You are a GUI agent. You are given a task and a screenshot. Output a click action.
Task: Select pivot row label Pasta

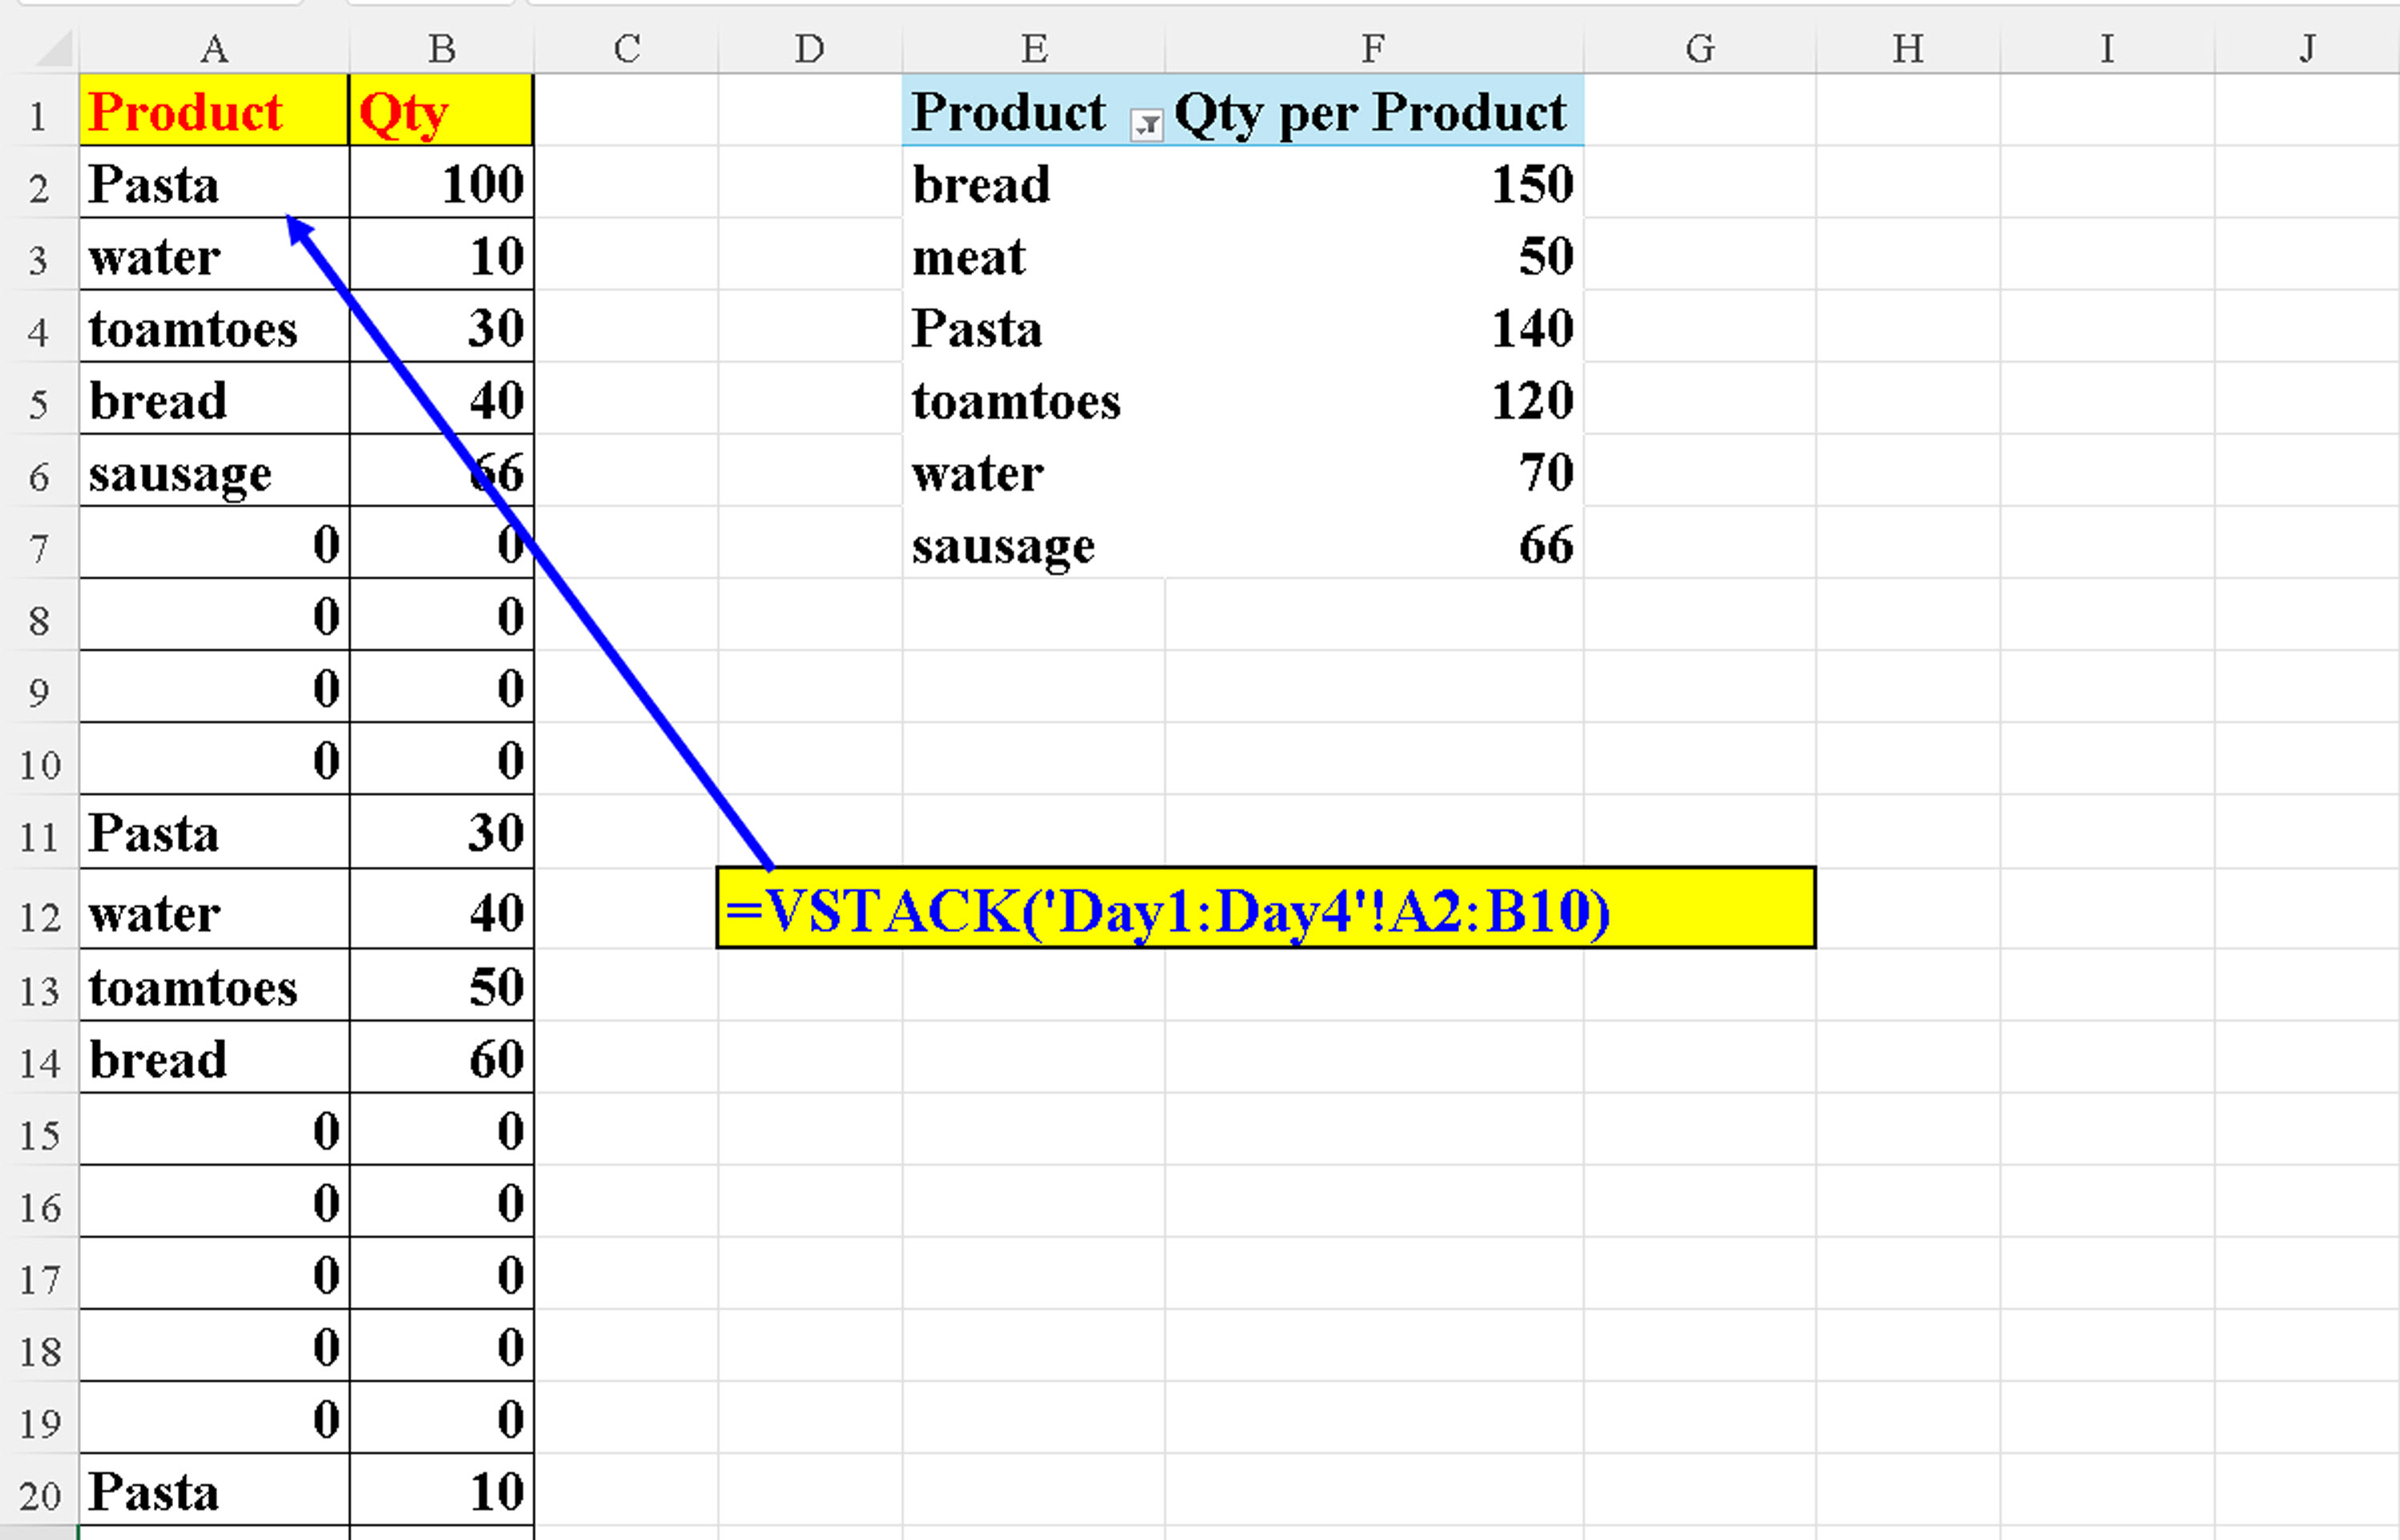click(1034, 327)
